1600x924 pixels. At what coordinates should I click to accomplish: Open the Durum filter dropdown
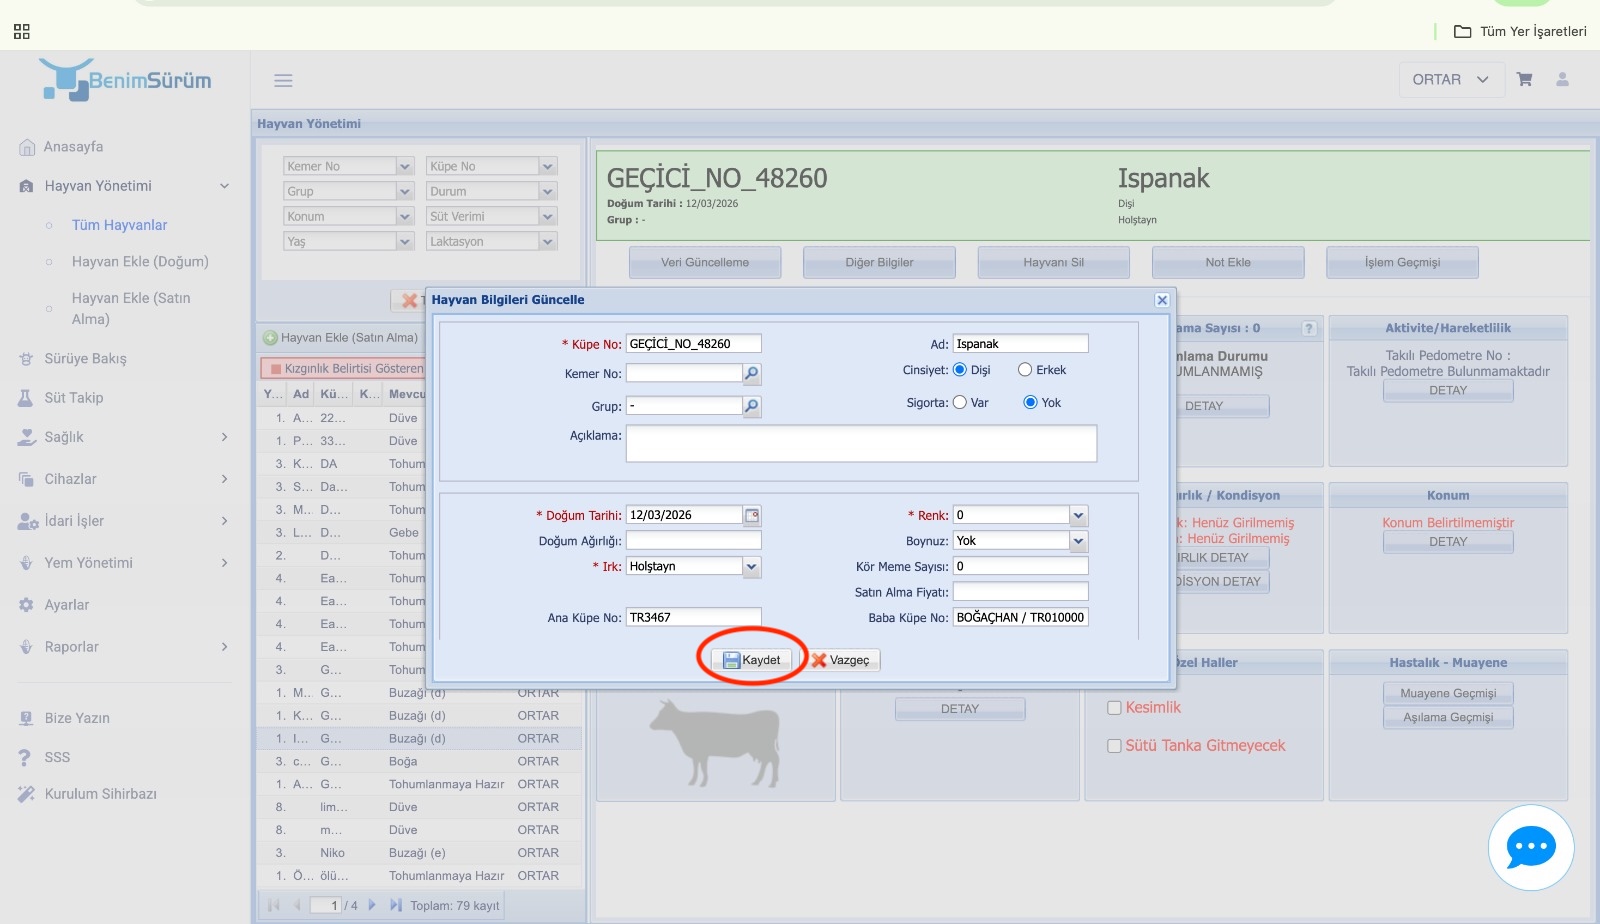pyautogui.click(x=547, y=191)
